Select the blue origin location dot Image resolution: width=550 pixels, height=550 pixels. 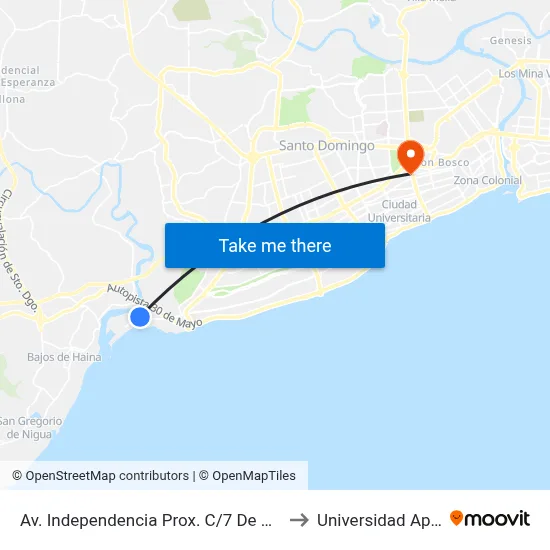point(140,317)
